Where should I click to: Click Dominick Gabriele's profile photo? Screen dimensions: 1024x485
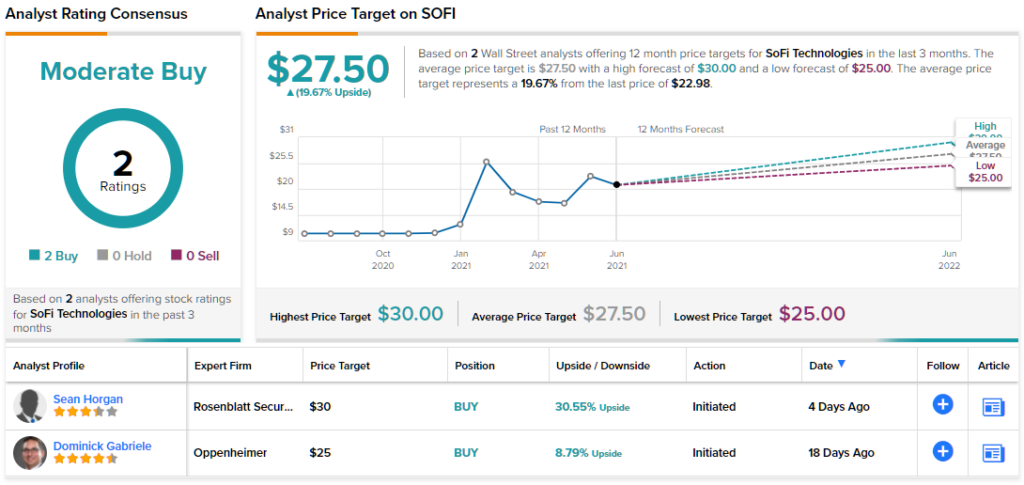pyautogui.click(x=30, y=453)
